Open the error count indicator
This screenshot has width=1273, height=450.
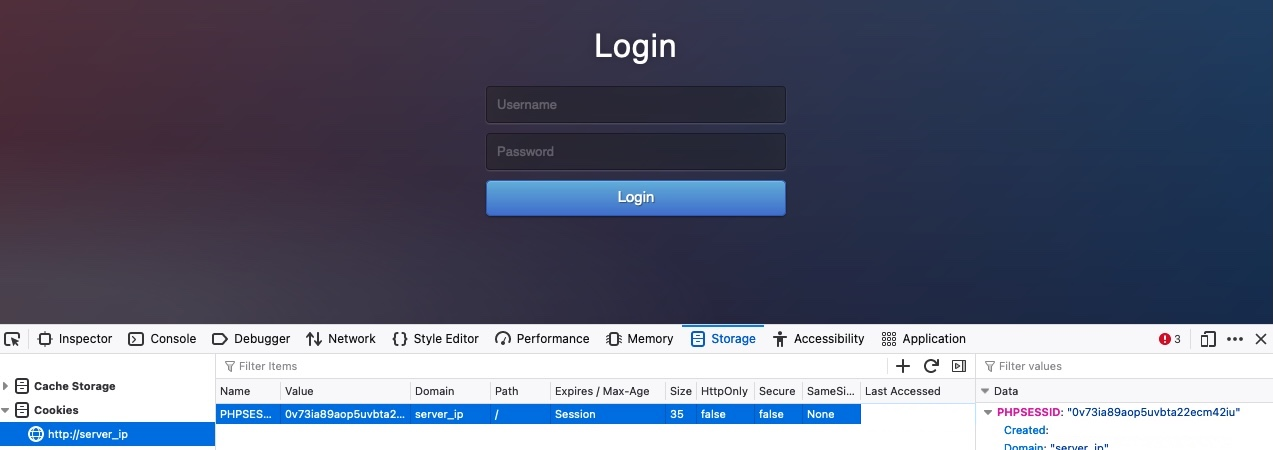(x=1170, y=339)
